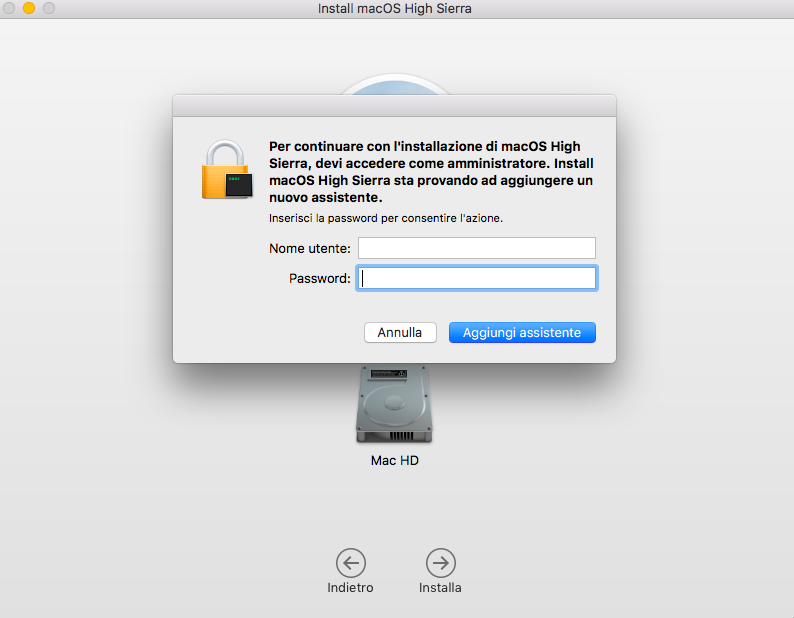Click the authentication dialog's title bar
This screenshot has width=794, height=618.
point(394,106)
